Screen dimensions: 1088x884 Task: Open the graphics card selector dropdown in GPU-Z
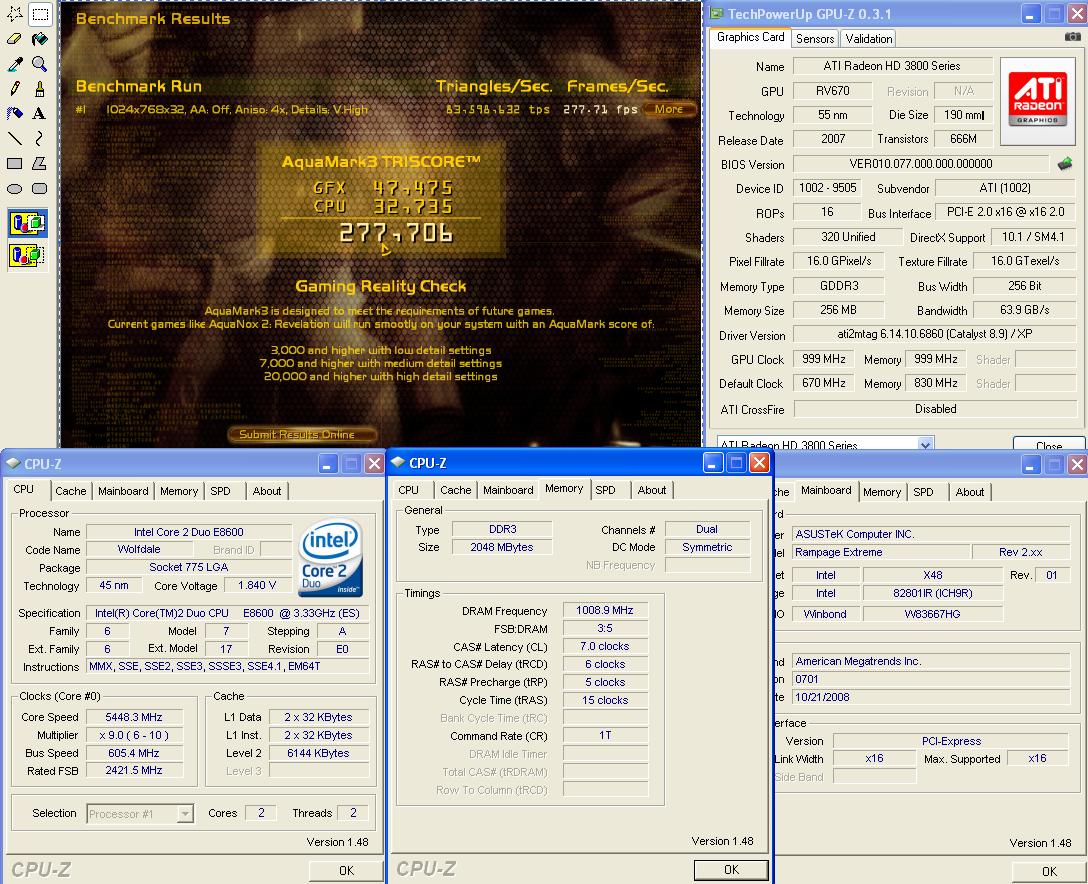click(x=924, y=445)
